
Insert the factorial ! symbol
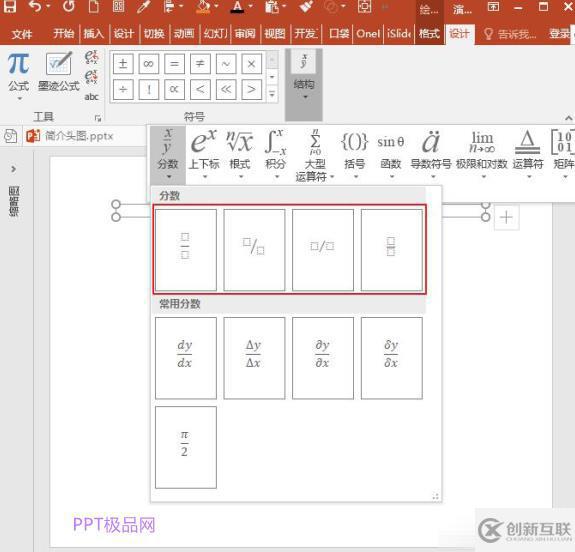[149, 89]
